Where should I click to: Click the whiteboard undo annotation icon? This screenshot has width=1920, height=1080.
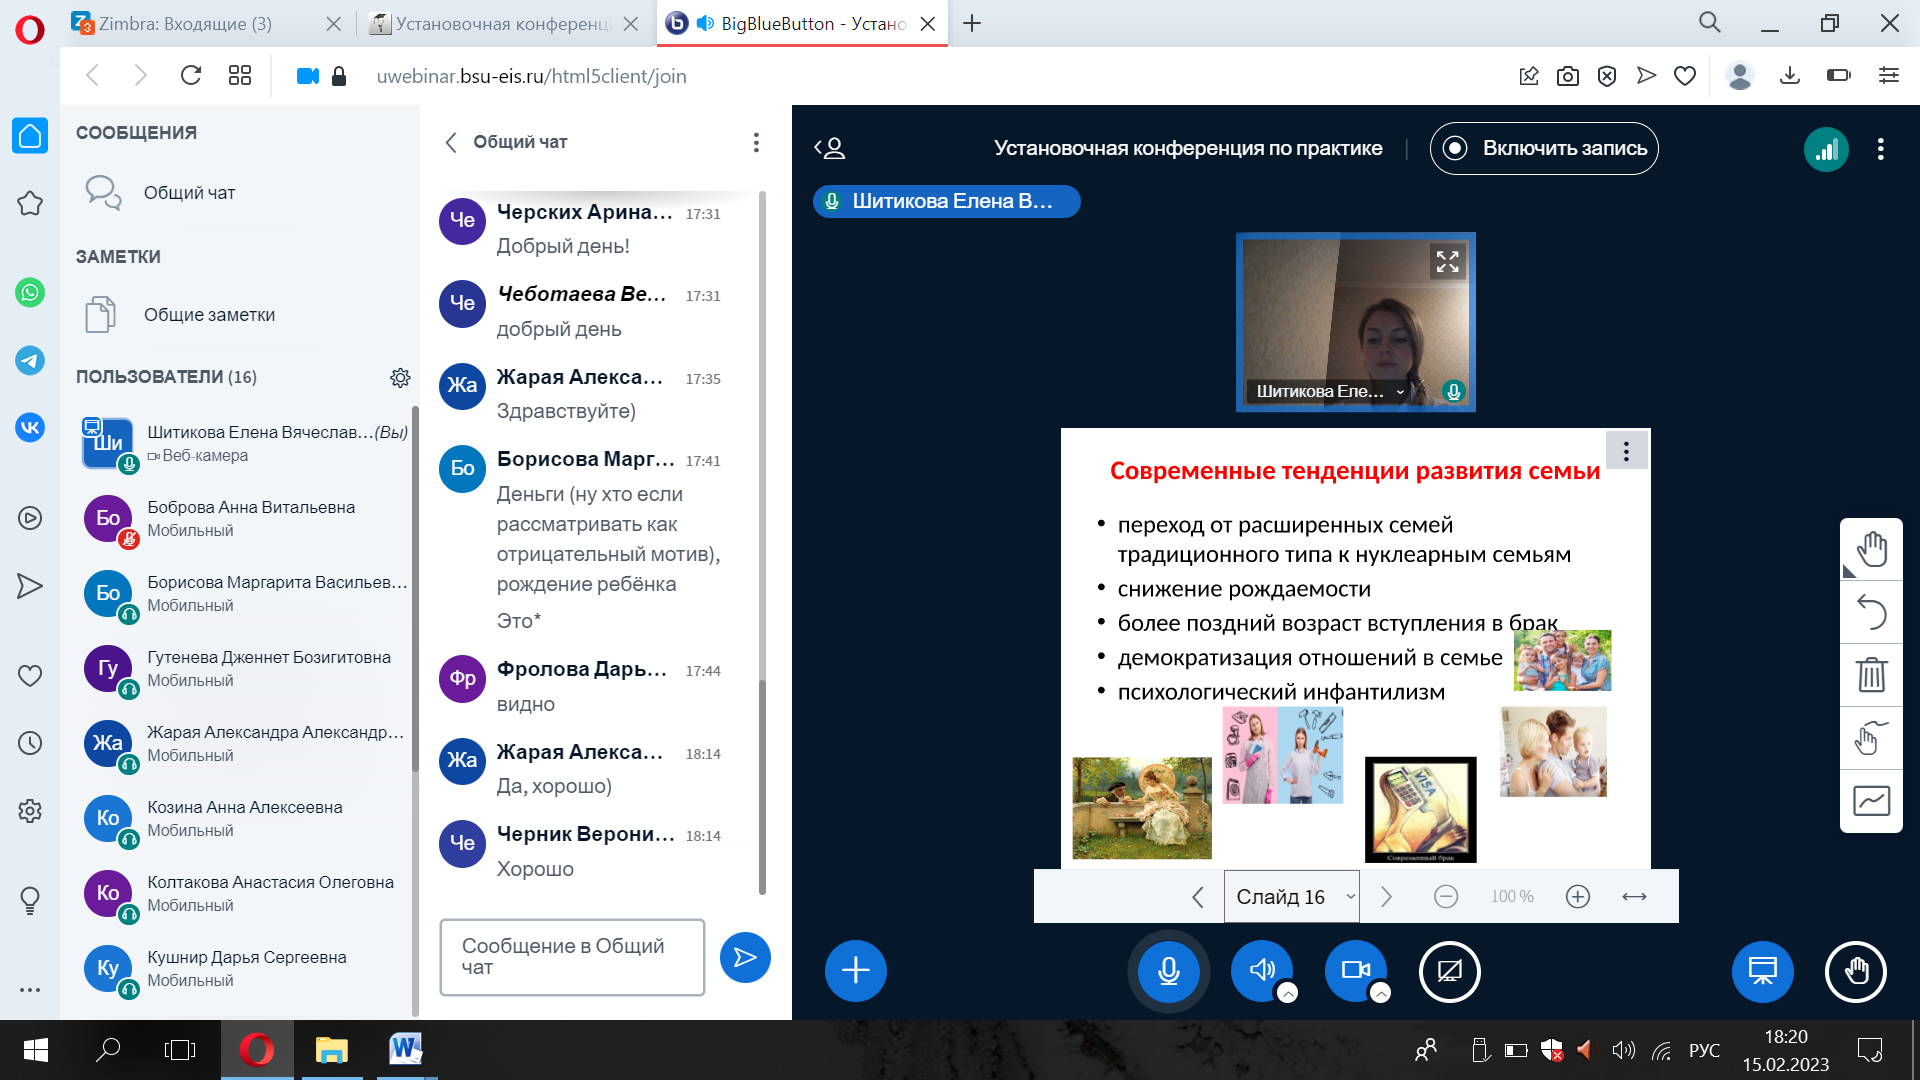(1871, 612)
